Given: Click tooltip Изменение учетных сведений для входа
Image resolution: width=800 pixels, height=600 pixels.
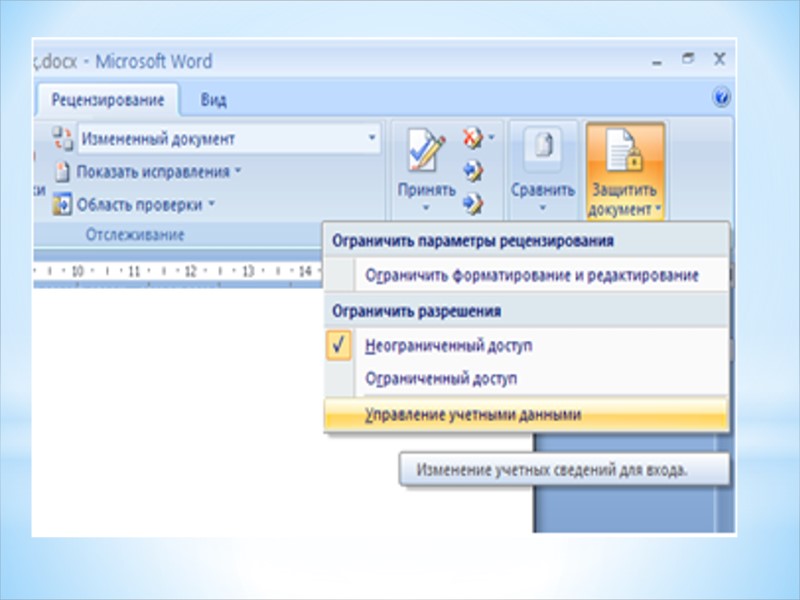Looking at the screenshot, I should tap(564, 469).
